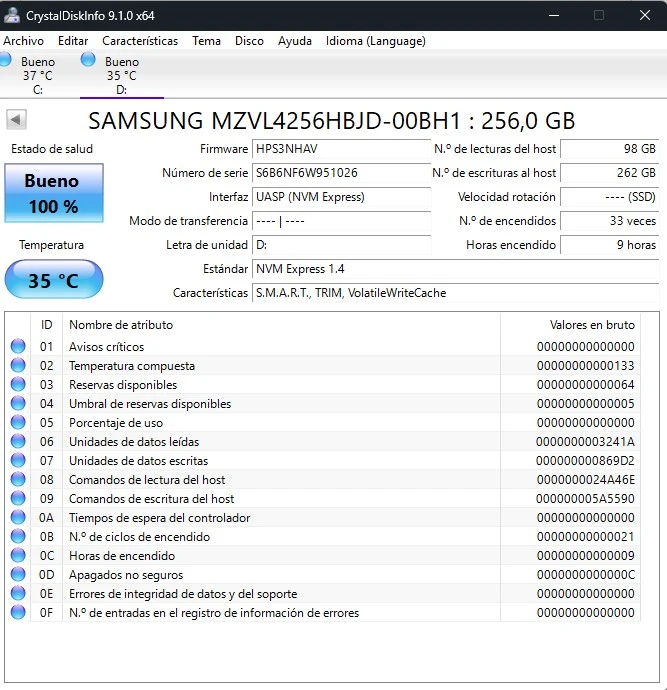Open the Características menu
Viewport: 667px width, 690px height.
tap(140, 41)
